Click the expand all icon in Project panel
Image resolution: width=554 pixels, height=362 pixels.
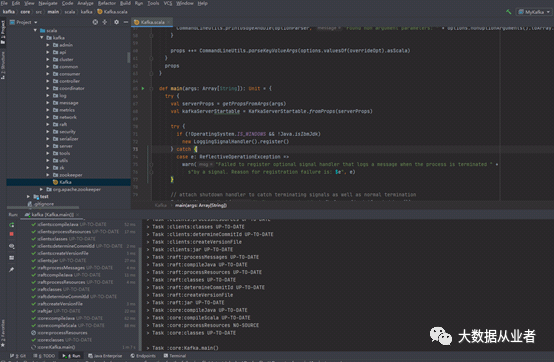(105, 22)
